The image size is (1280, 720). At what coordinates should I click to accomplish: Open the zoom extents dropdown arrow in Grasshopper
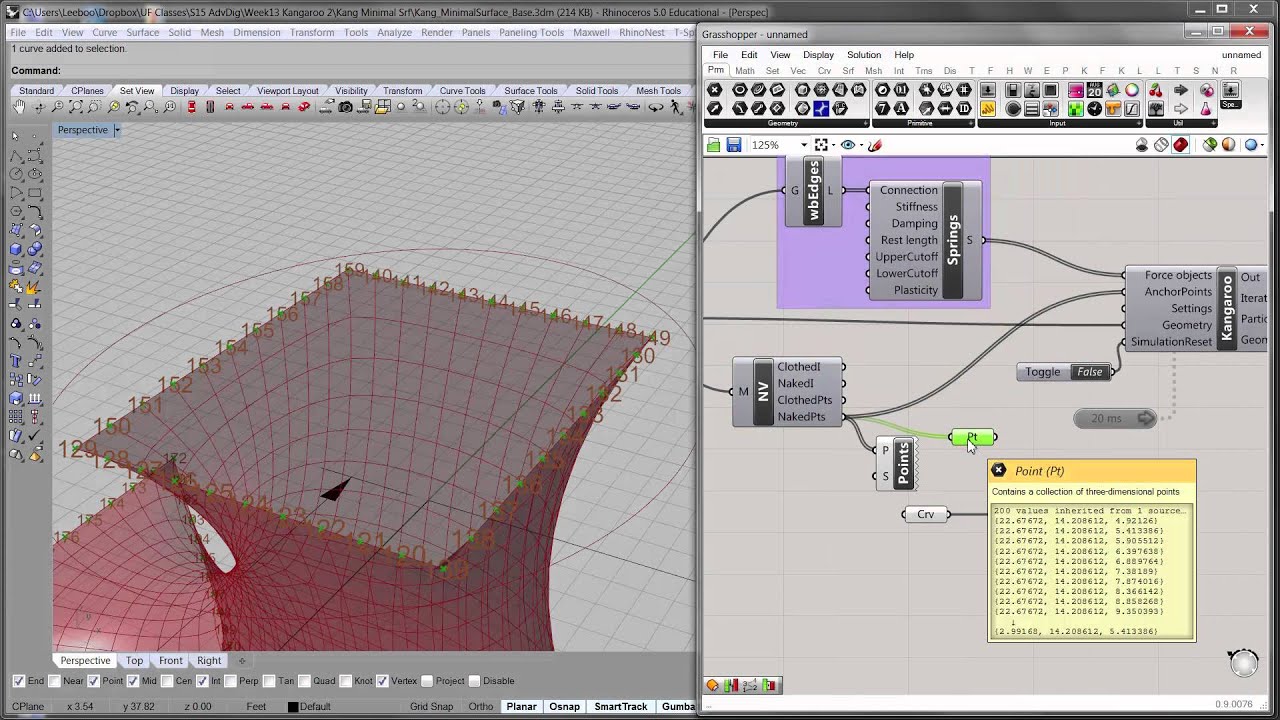[834, 145]
